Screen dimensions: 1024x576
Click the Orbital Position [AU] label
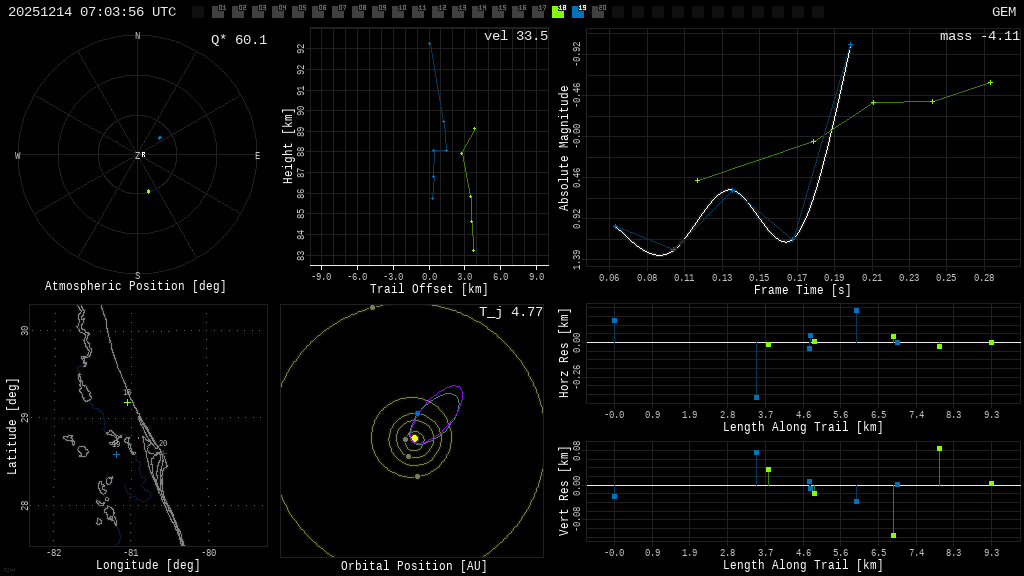pos(414,566)
